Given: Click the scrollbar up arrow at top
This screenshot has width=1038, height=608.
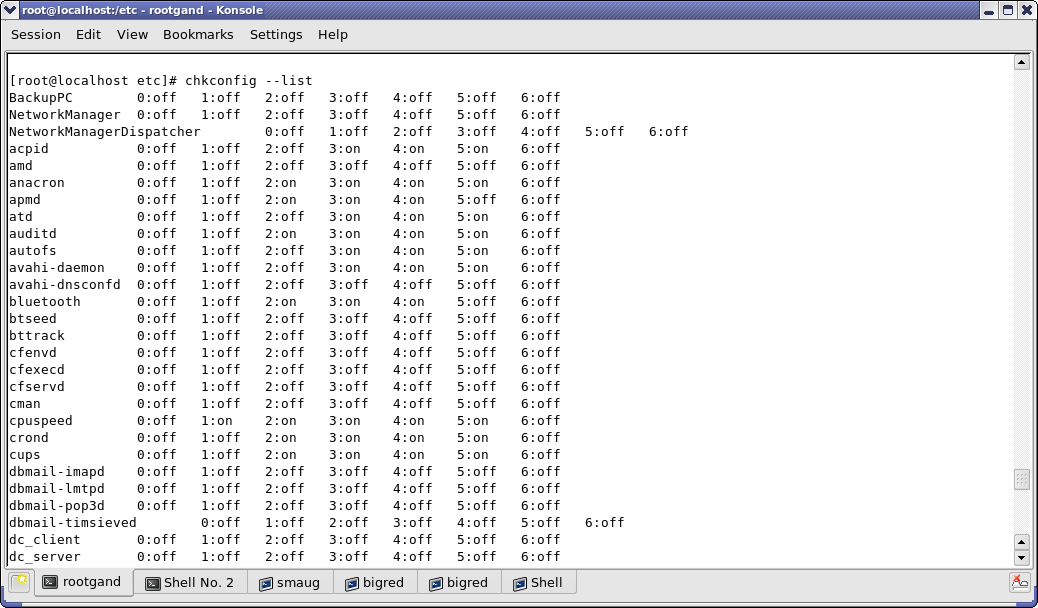Looking at the screenshot, I should pyautogui.click(x=1021, y=62).
